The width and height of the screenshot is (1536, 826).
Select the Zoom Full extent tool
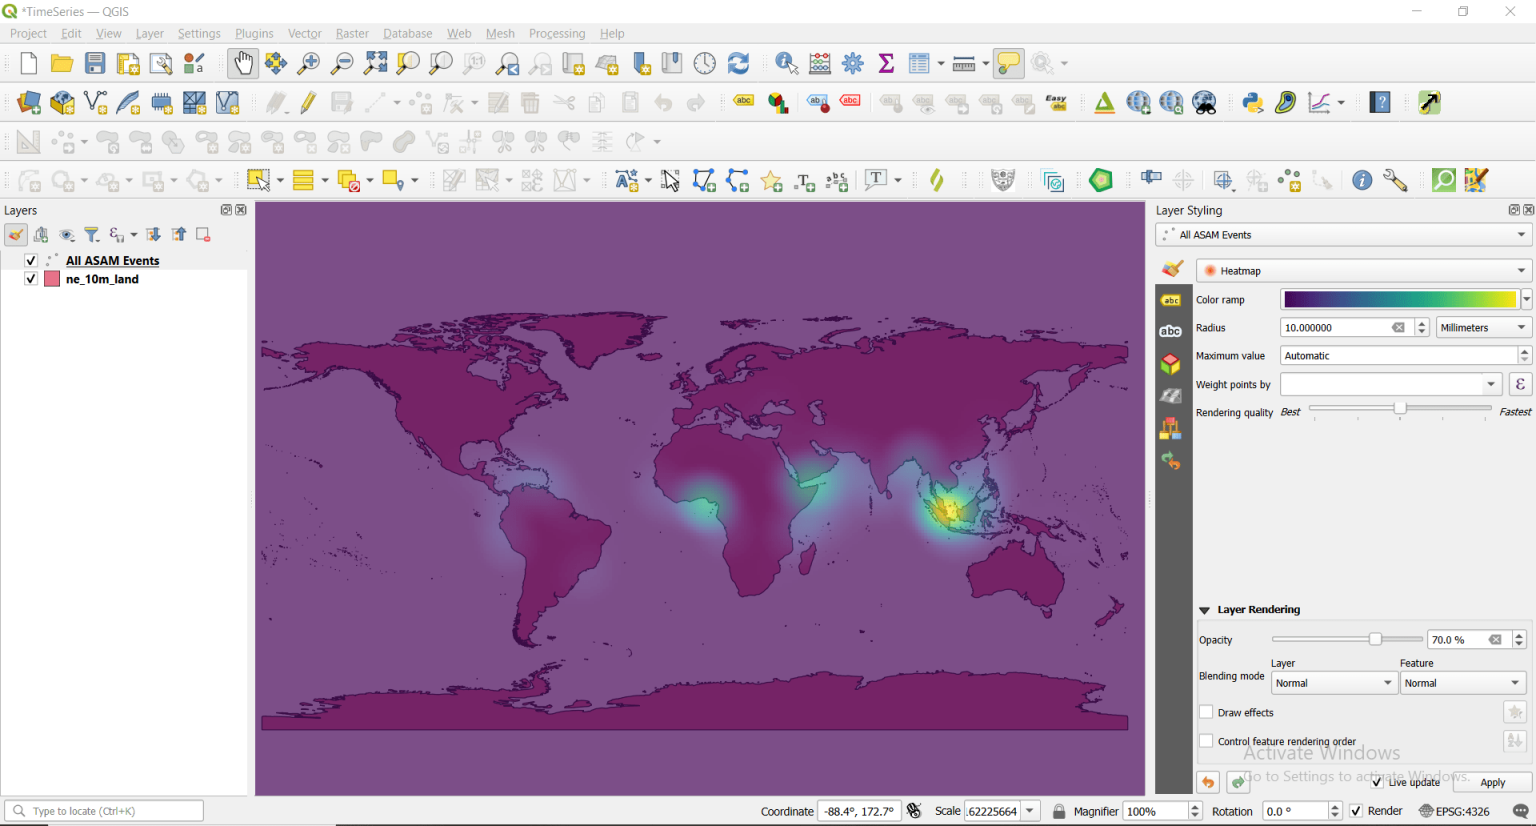pos(375,62)
